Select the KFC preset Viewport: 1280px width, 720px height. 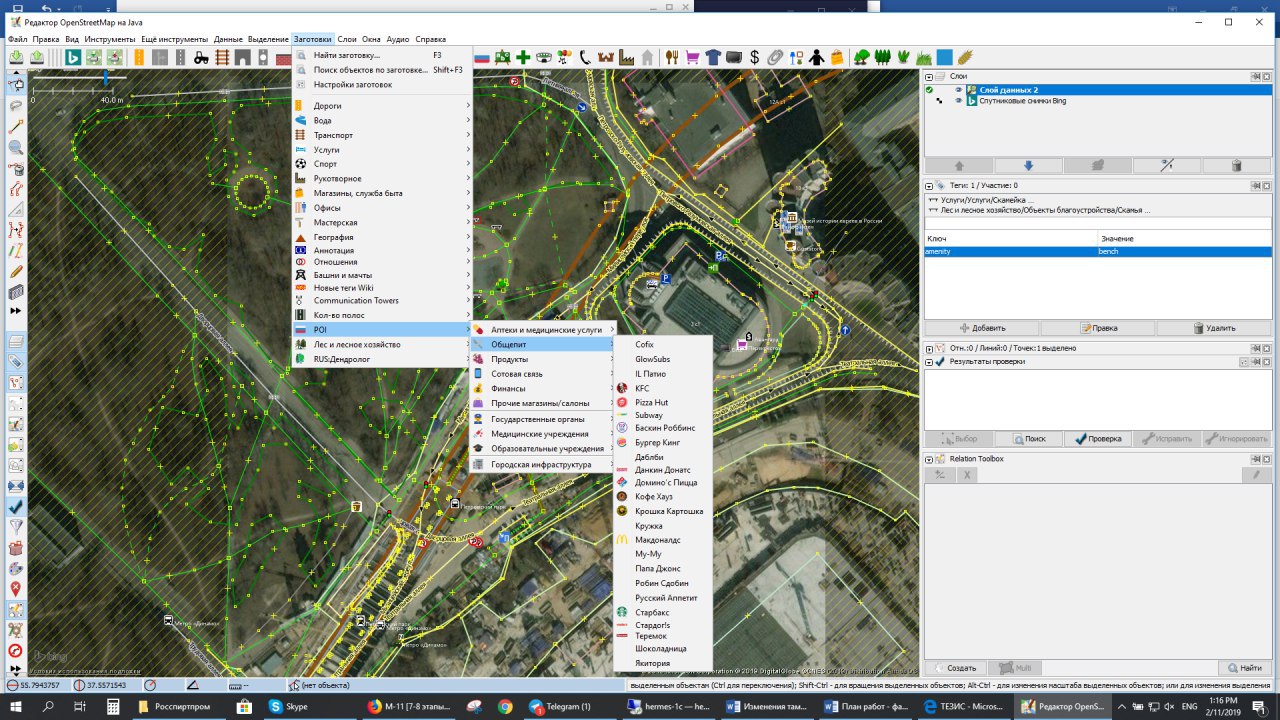coord(663,388)
